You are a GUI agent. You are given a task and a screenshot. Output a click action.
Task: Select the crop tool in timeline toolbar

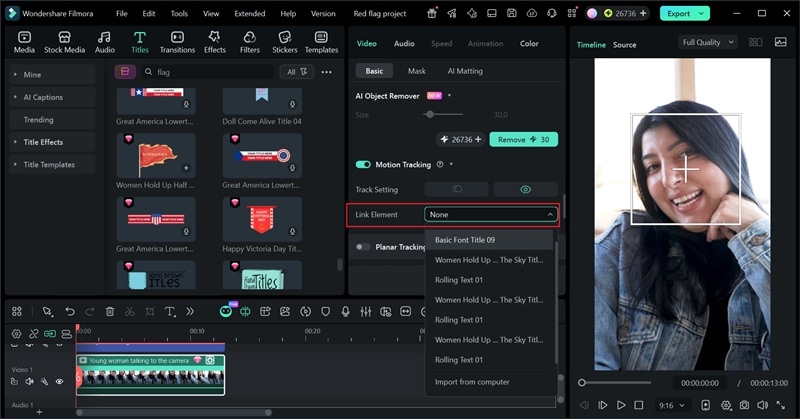click(149, 311)
